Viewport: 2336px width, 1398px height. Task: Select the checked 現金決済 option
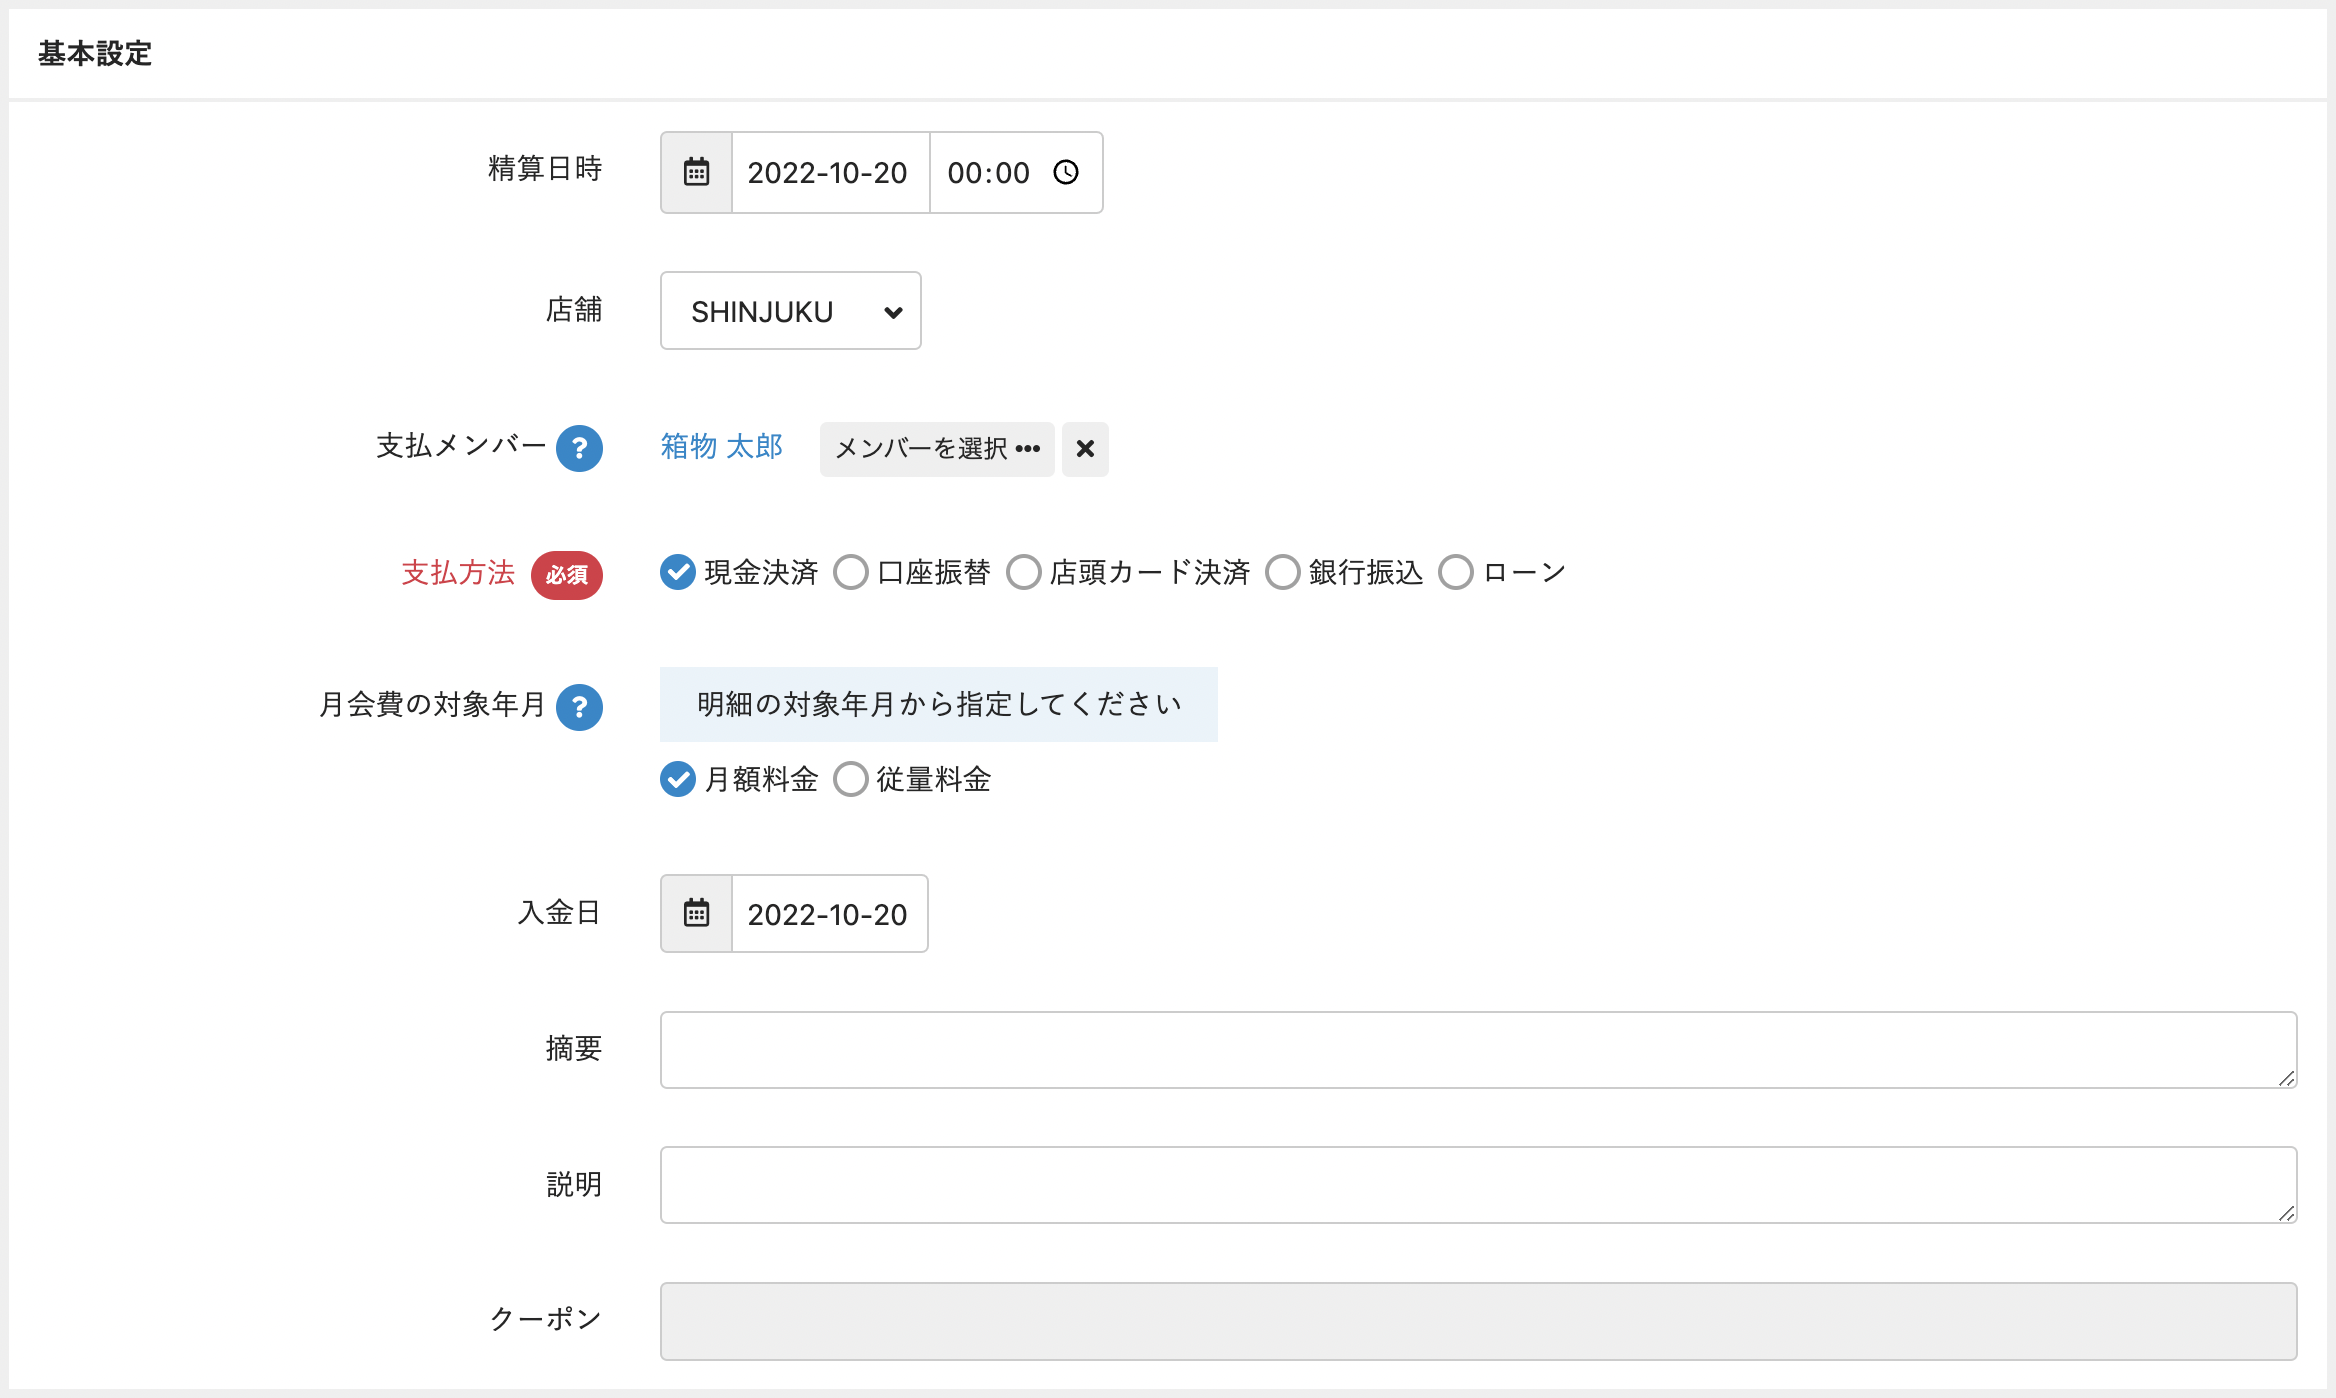point(678,572)
